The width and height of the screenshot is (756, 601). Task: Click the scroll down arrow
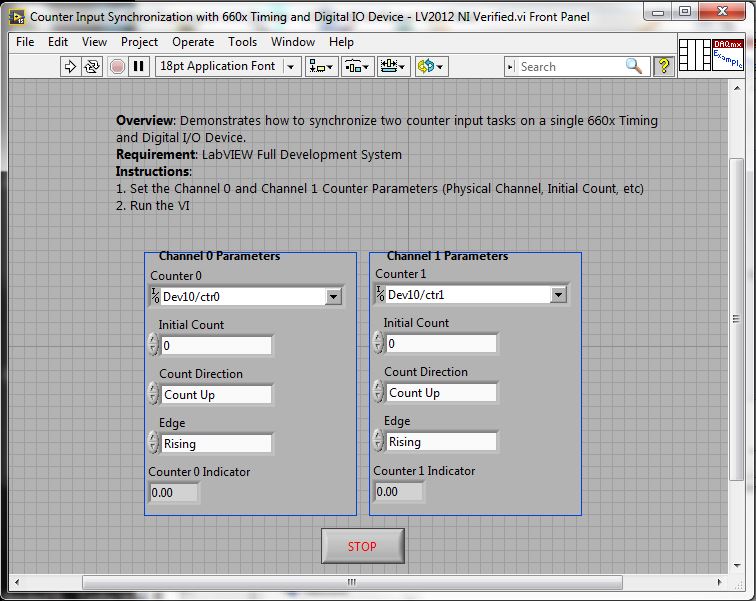pos(737,565)
